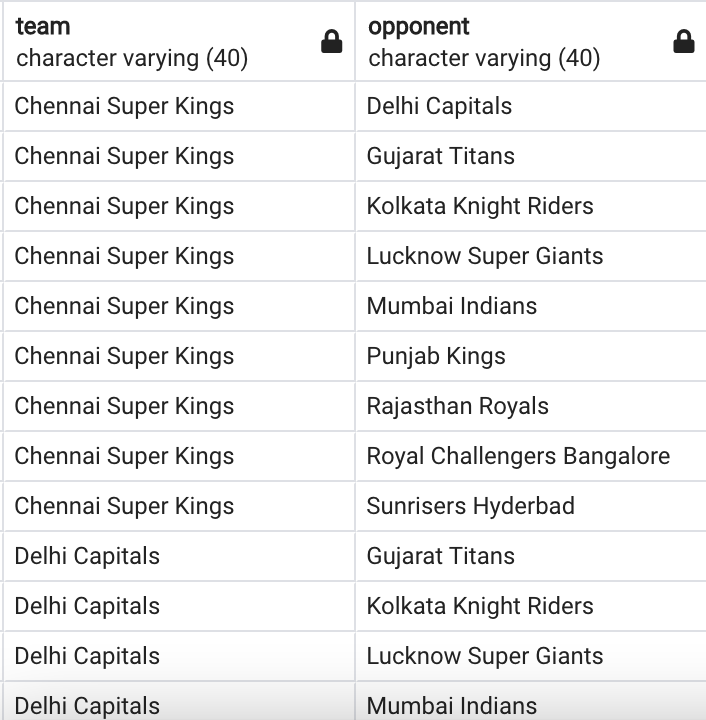The height and width of the screenshot is (720, 706).
Task: Select the team column header
Action: point(179,42)
